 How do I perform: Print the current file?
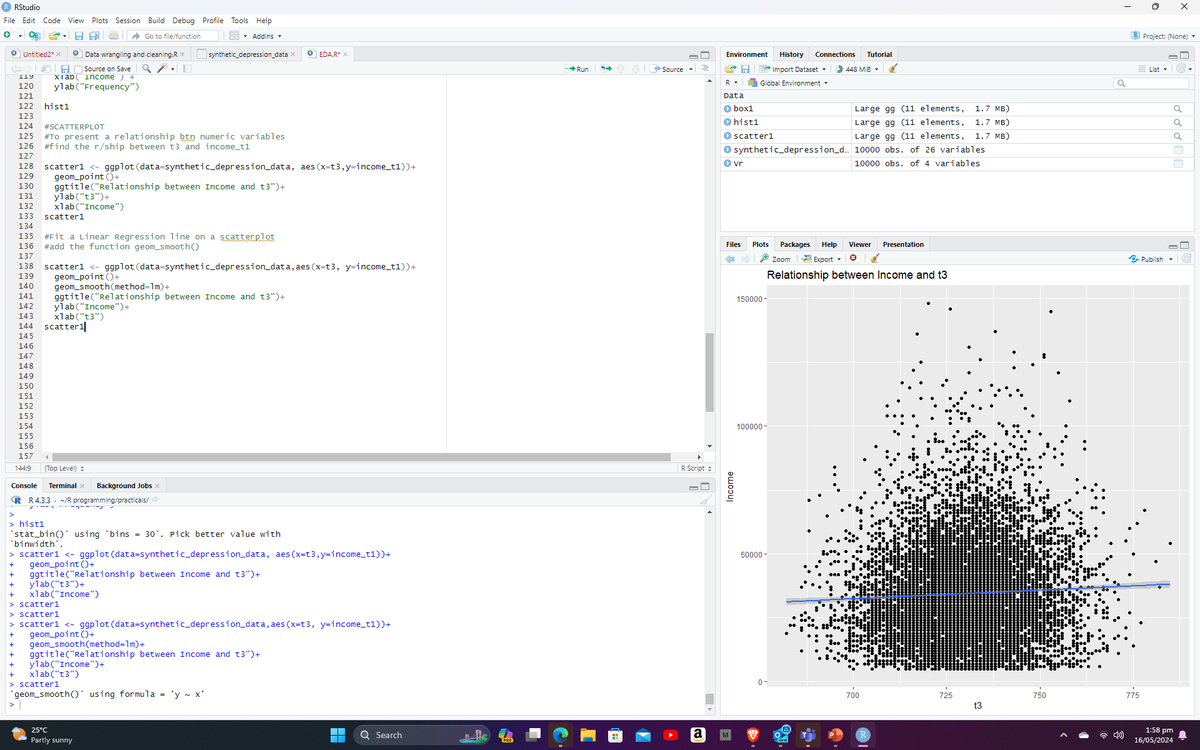point(113,34)
